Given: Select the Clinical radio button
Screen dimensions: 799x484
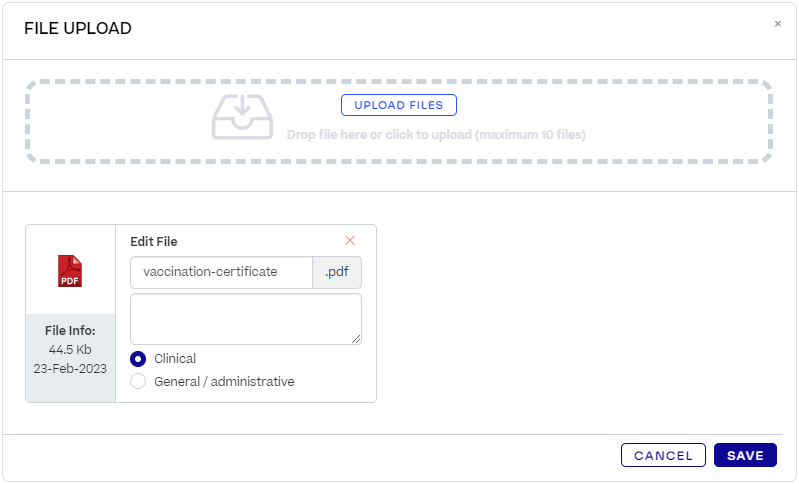Looking at the screenshot, I should 138,359.
